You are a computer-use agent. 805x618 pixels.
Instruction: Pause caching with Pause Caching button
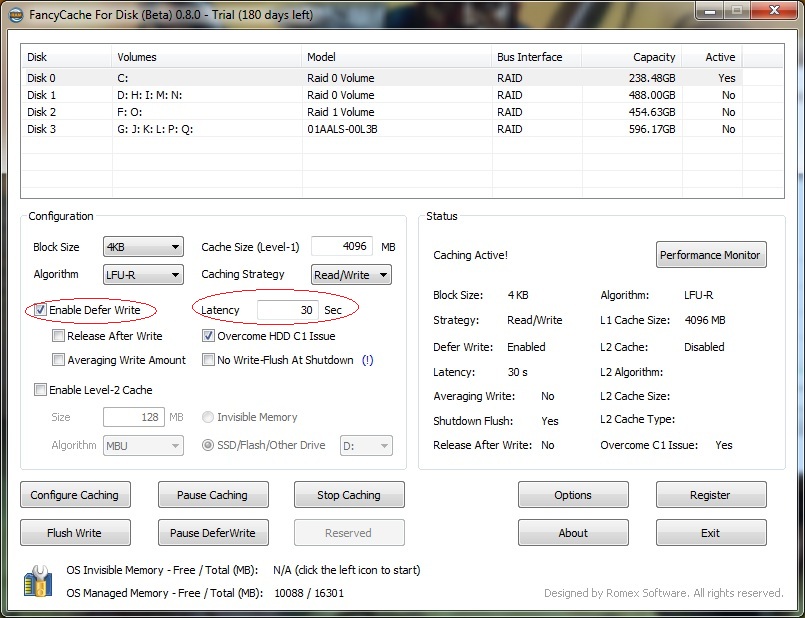pos(213,495)
